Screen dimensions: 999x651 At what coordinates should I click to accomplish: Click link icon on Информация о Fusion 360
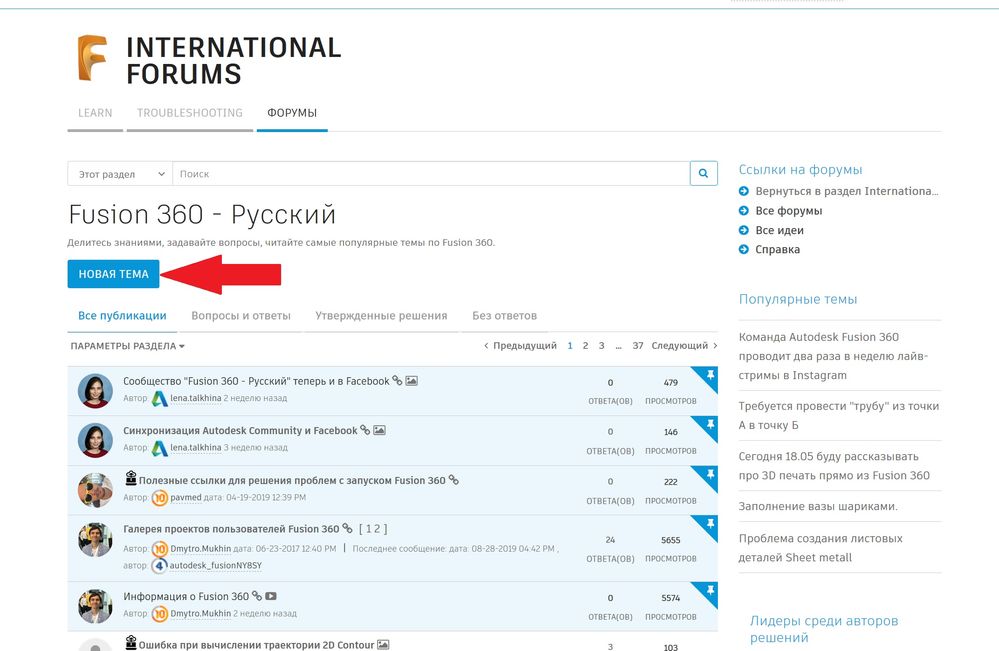point(257,596)
